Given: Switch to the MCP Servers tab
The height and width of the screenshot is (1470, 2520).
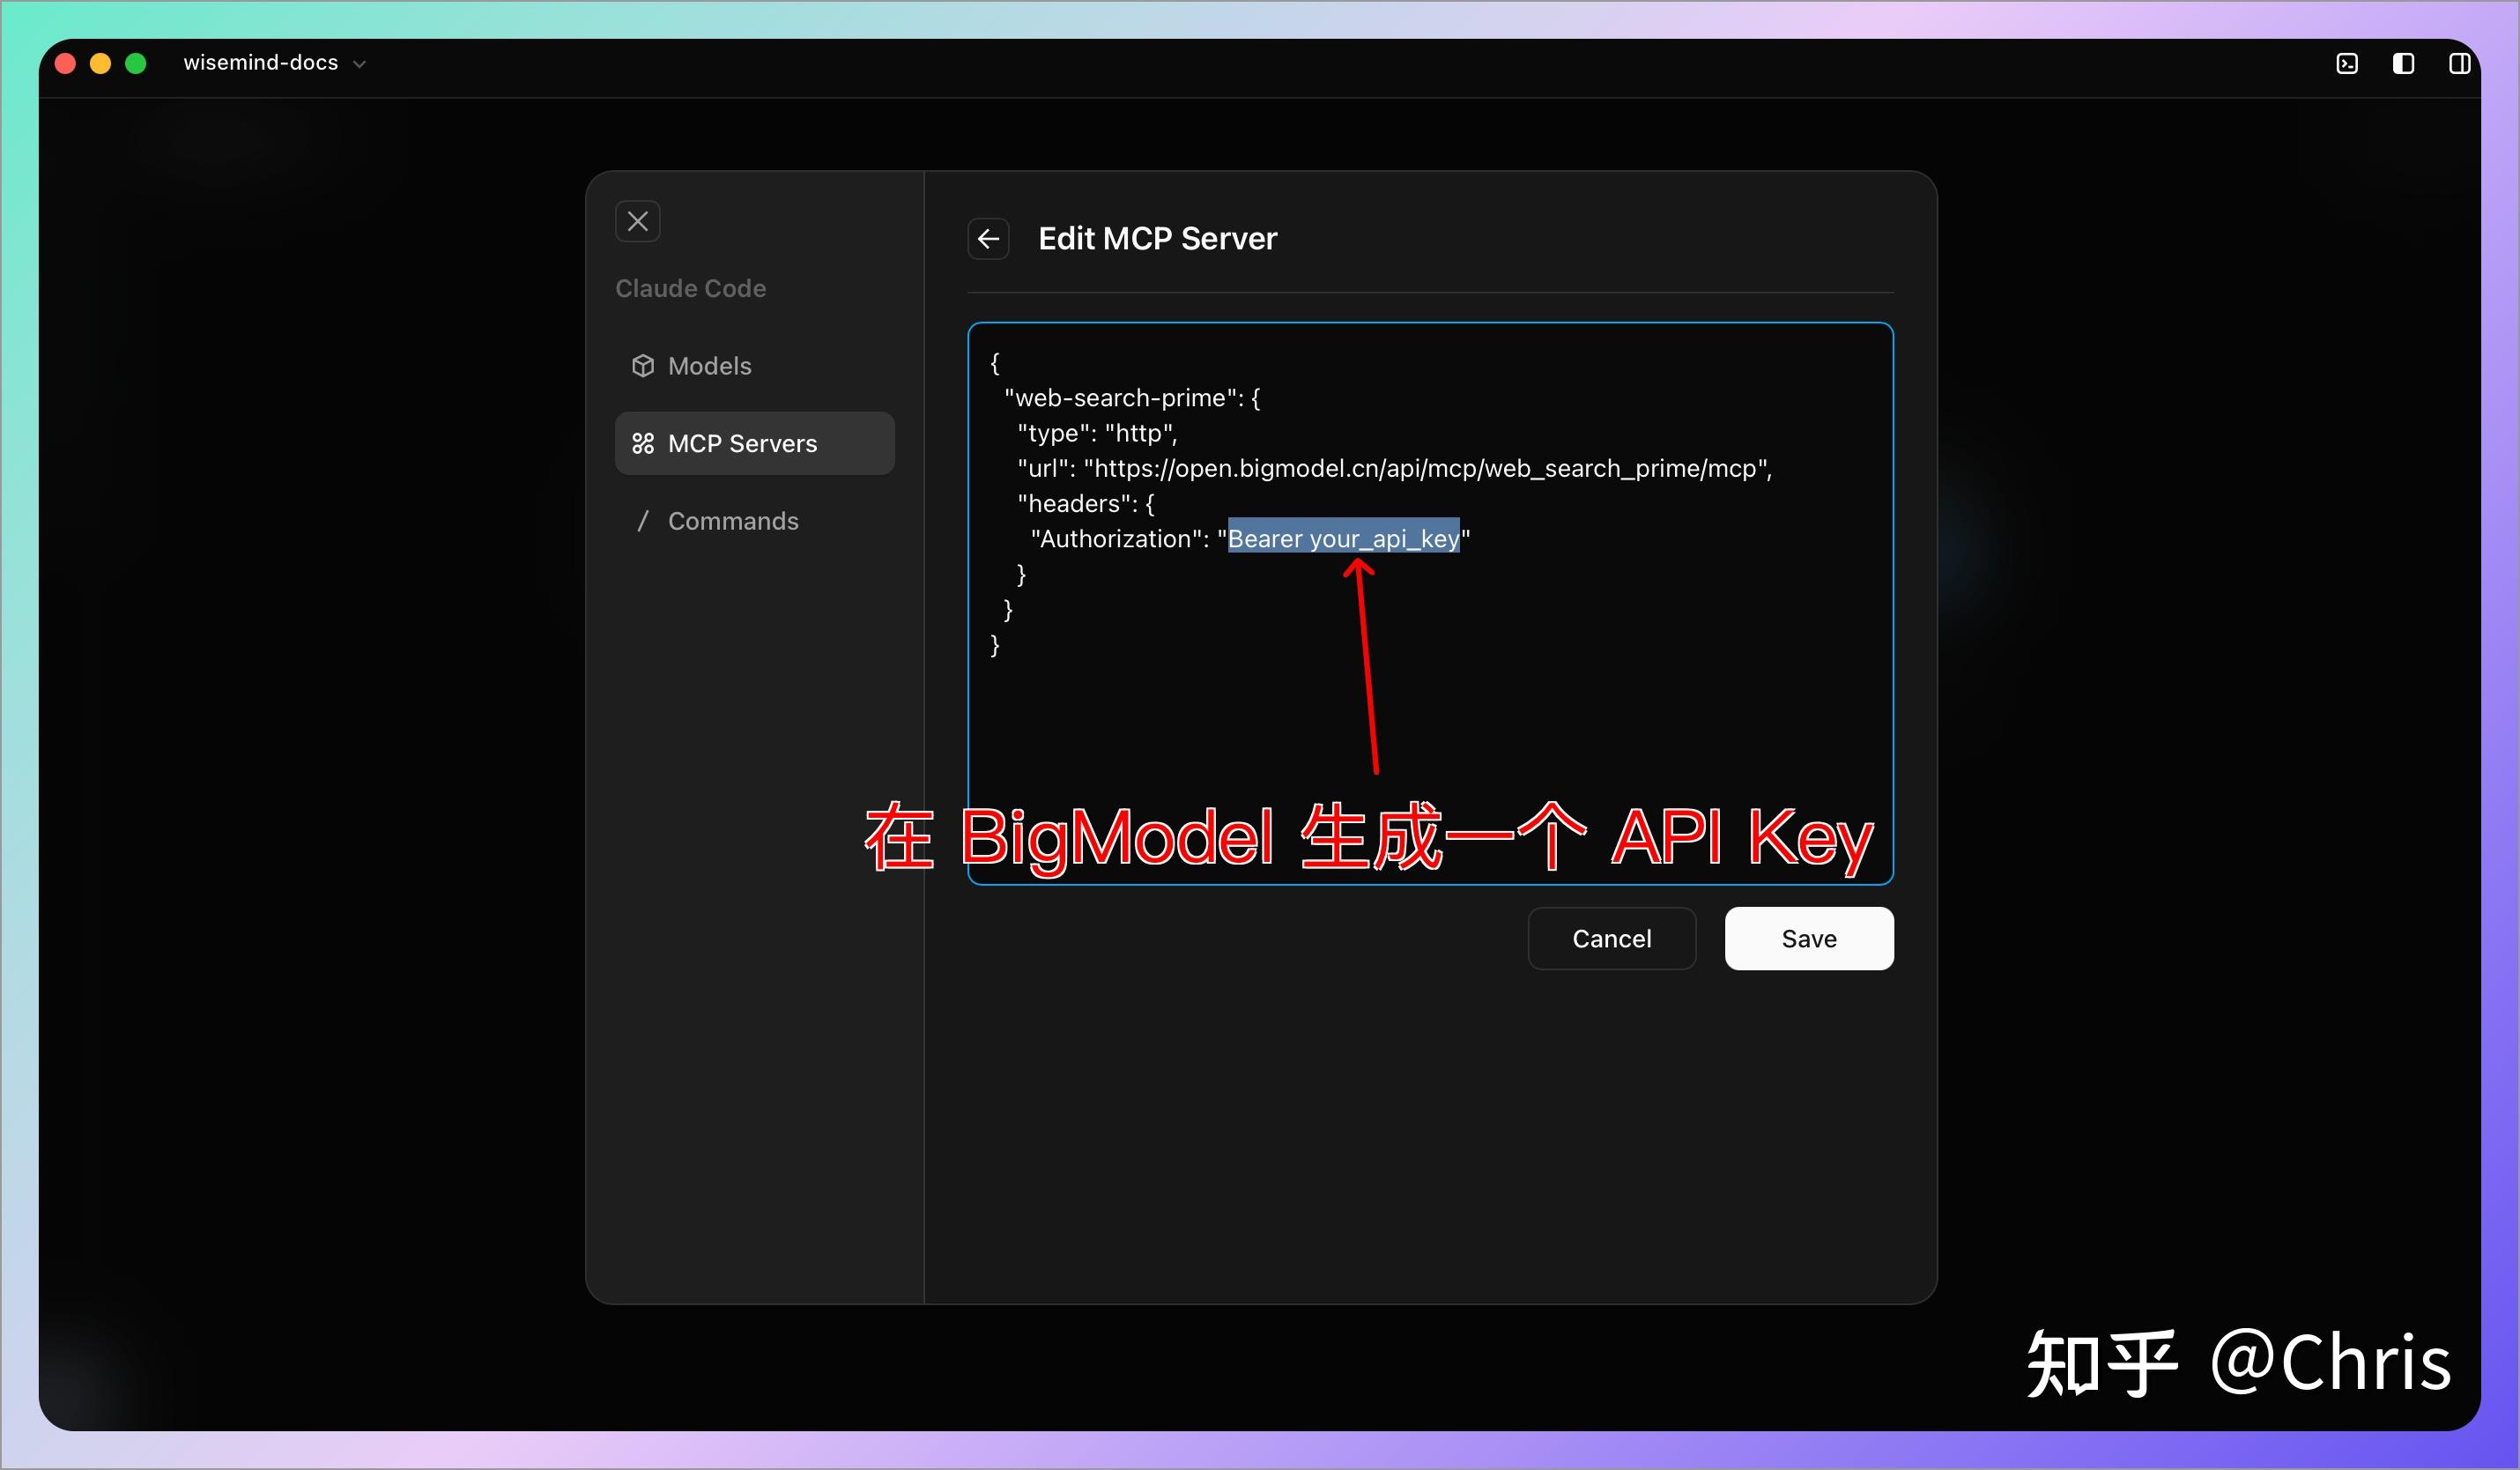Looking at the screenshot, I should click(742, 443).
